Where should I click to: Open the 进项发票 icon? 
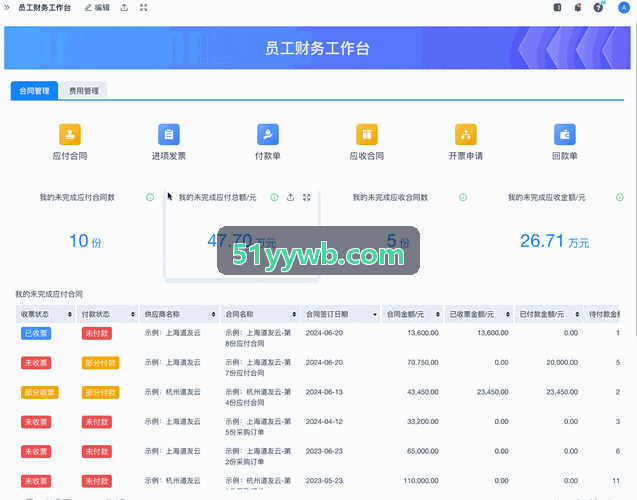tap(169, 134)
